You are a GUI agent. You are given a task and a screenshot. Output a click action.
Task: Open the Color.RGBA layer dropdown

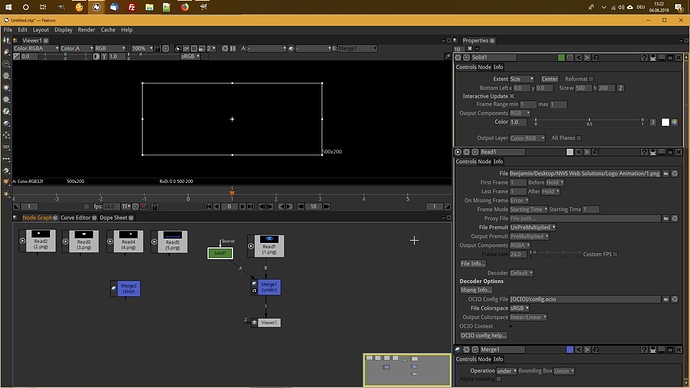36,48
